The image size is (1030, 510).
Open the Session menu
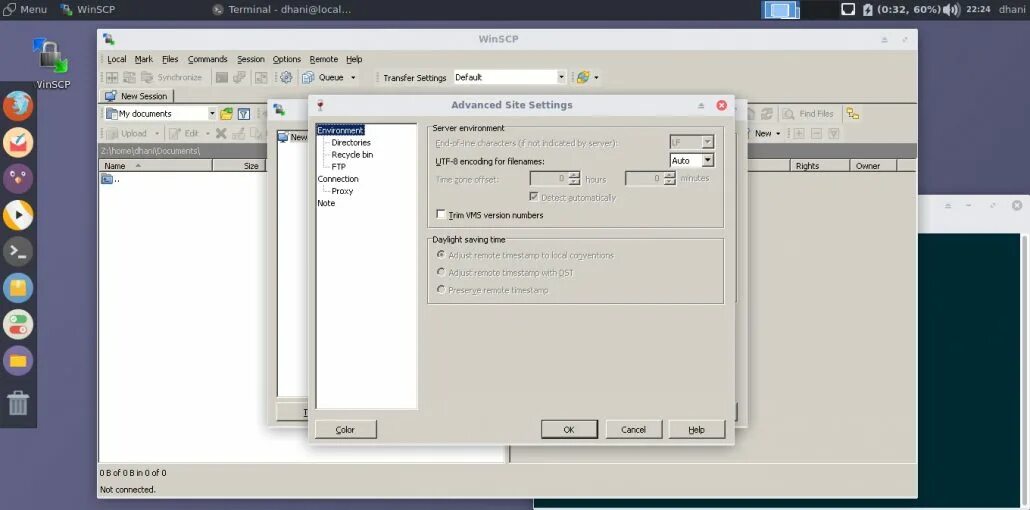tap(251, 59)
